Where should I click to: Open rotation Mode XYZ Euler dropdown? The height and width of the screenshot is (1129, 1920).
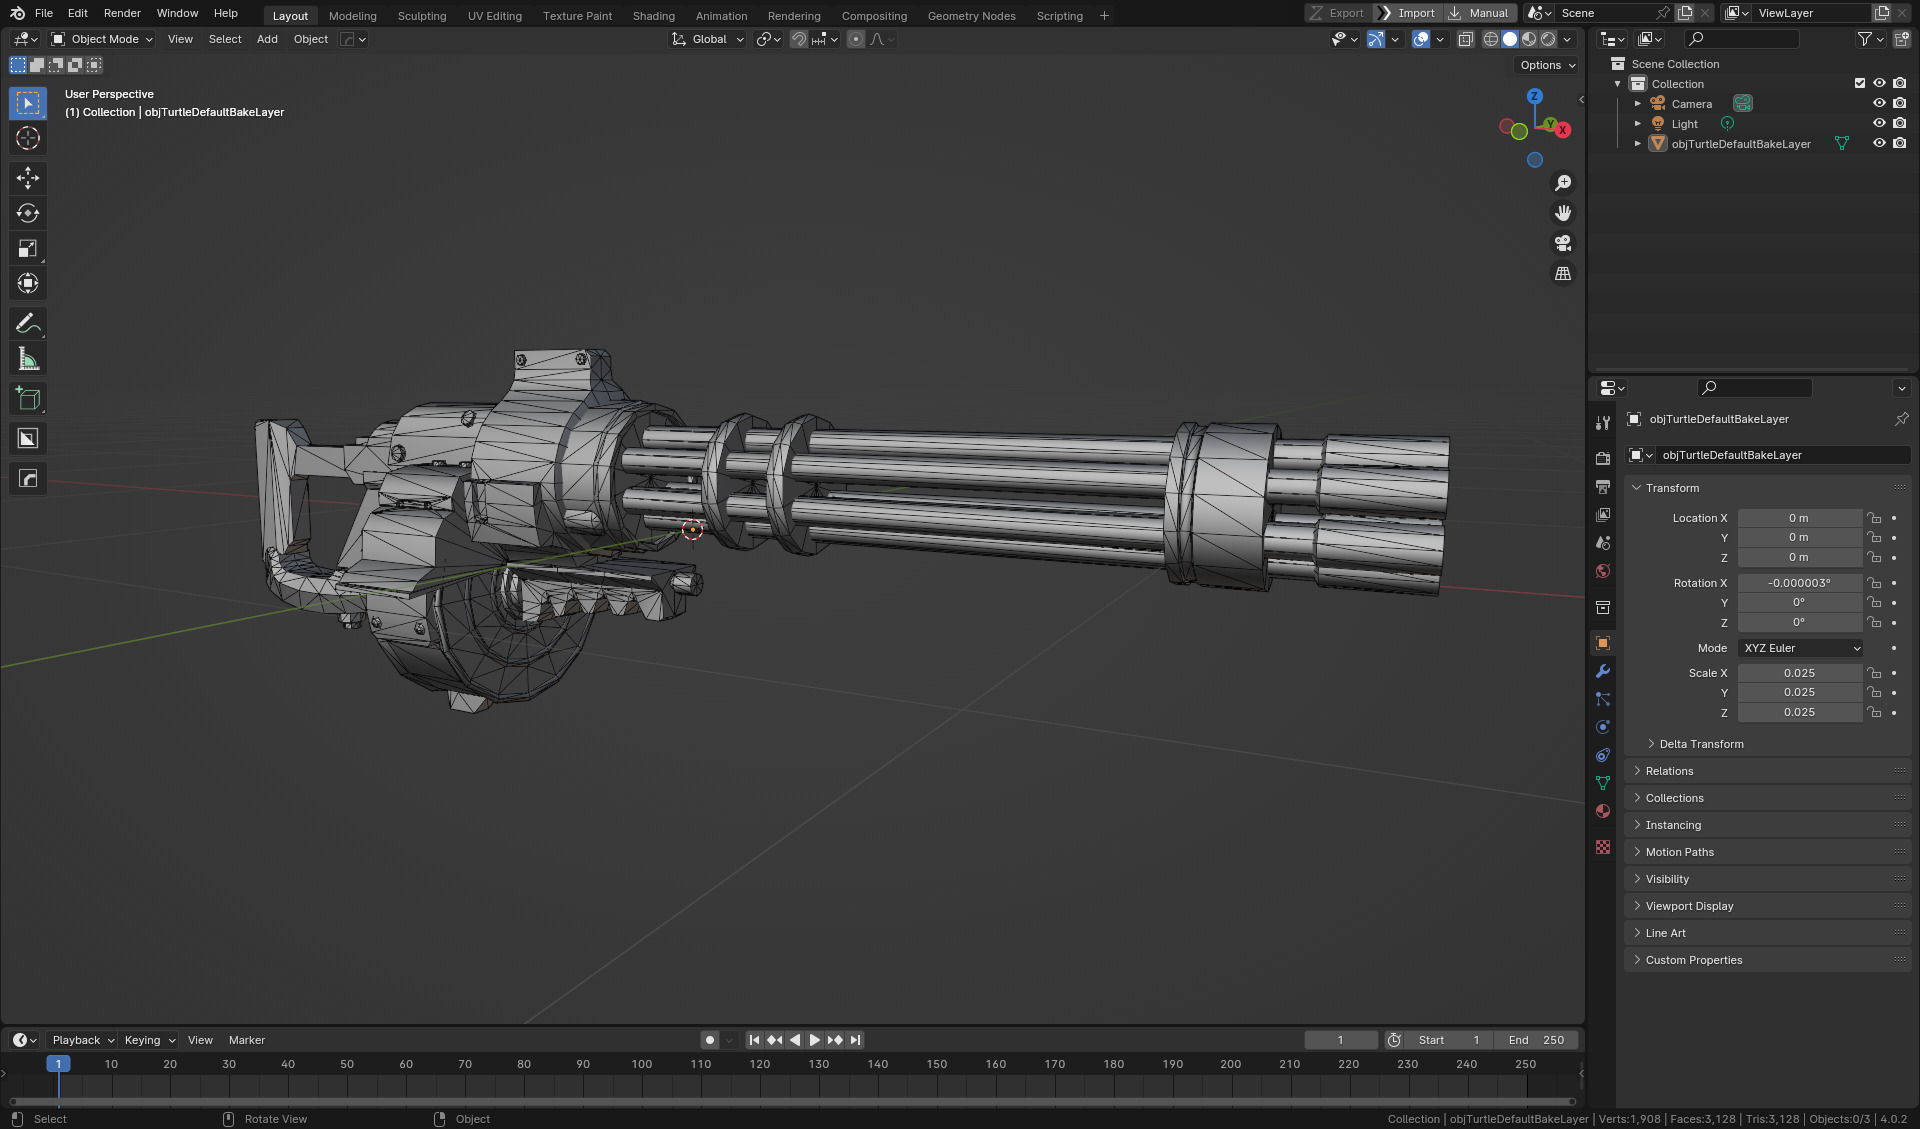[x=1801, y=648]
